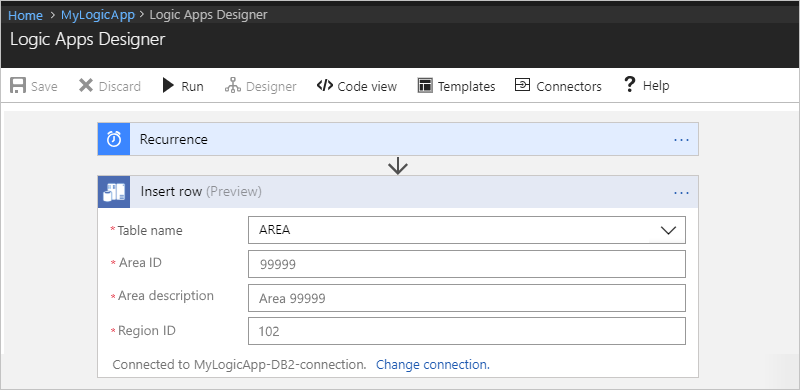Click the Save floppy disk icon

pyautogui.click(x=18, y=85)
